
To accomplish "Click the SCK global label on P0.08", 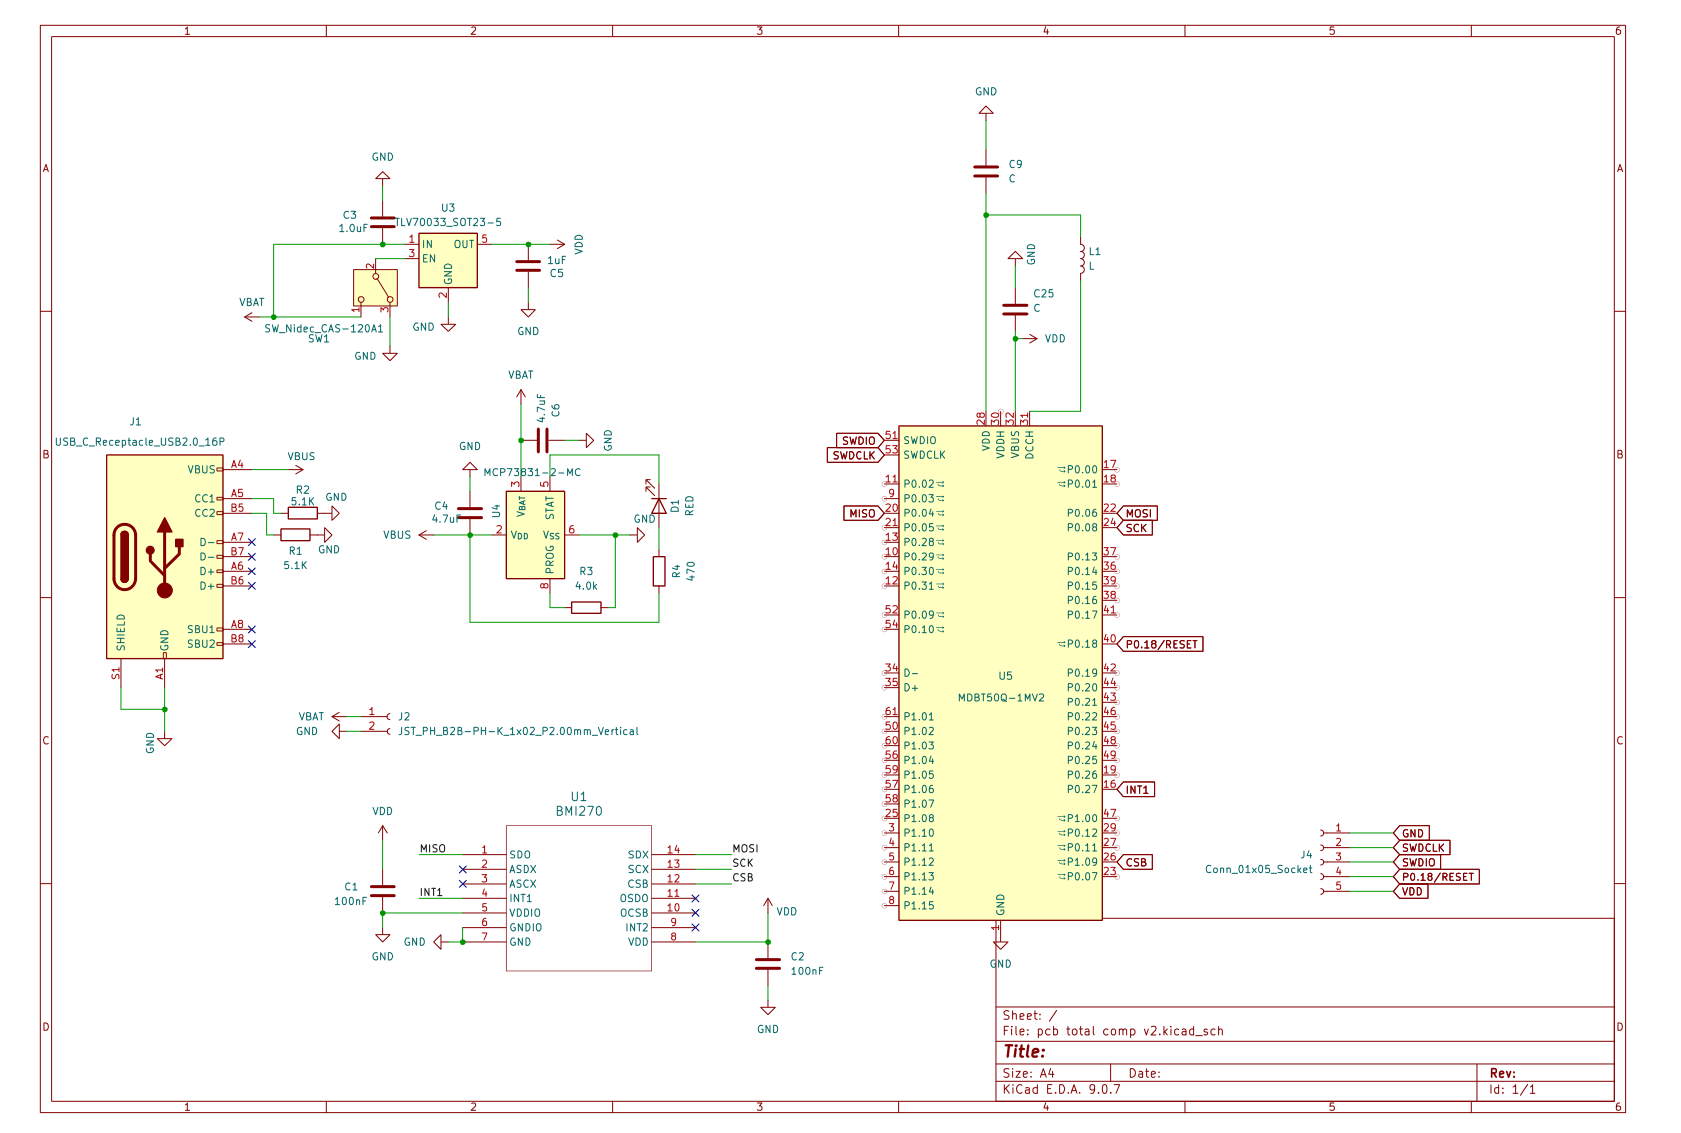I will 1135,528.
